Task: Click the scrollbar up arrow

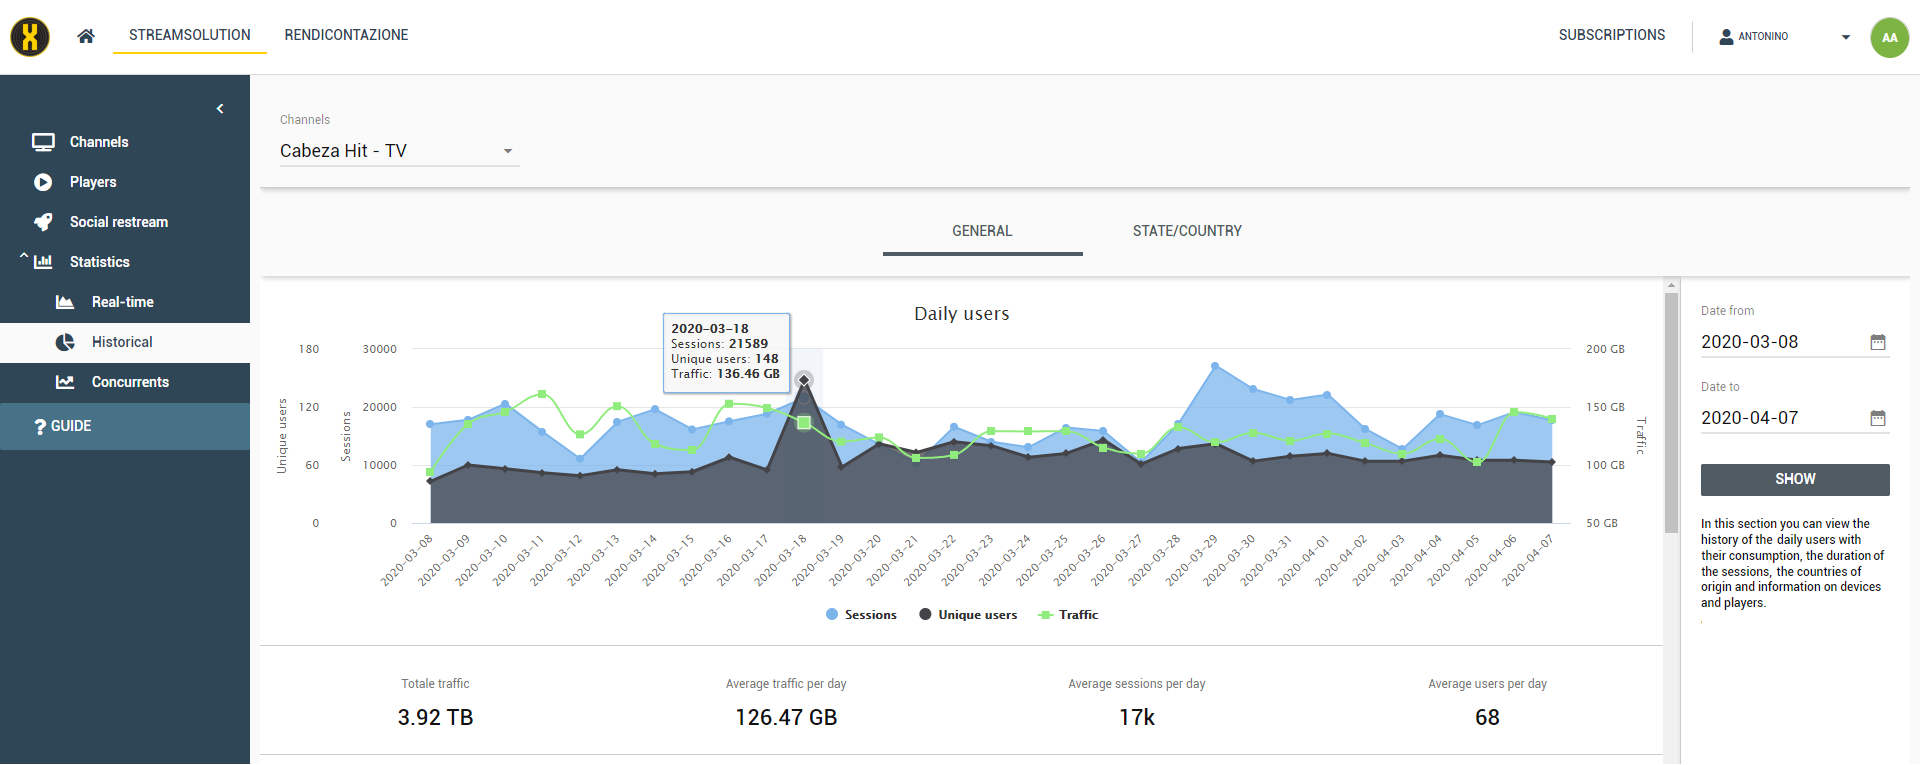Action: tap(1671, 285)
